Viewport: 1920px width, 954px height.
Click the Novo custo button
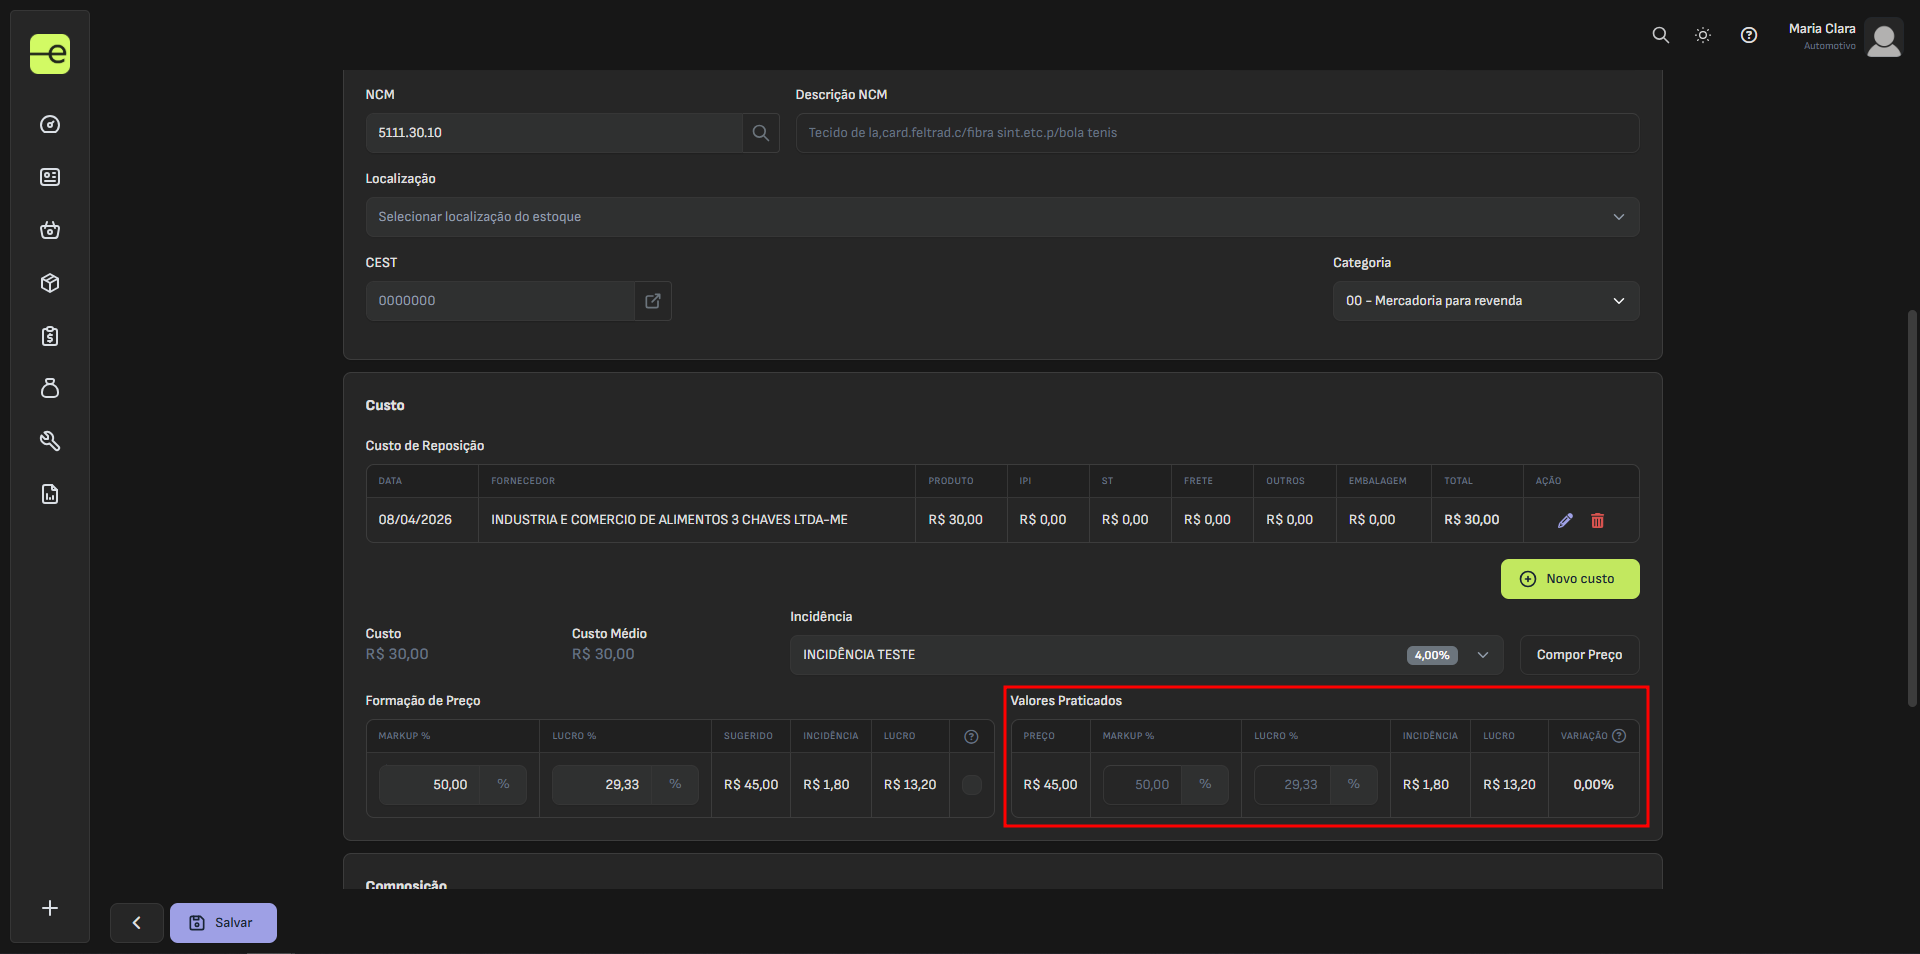pos(1569,579)
